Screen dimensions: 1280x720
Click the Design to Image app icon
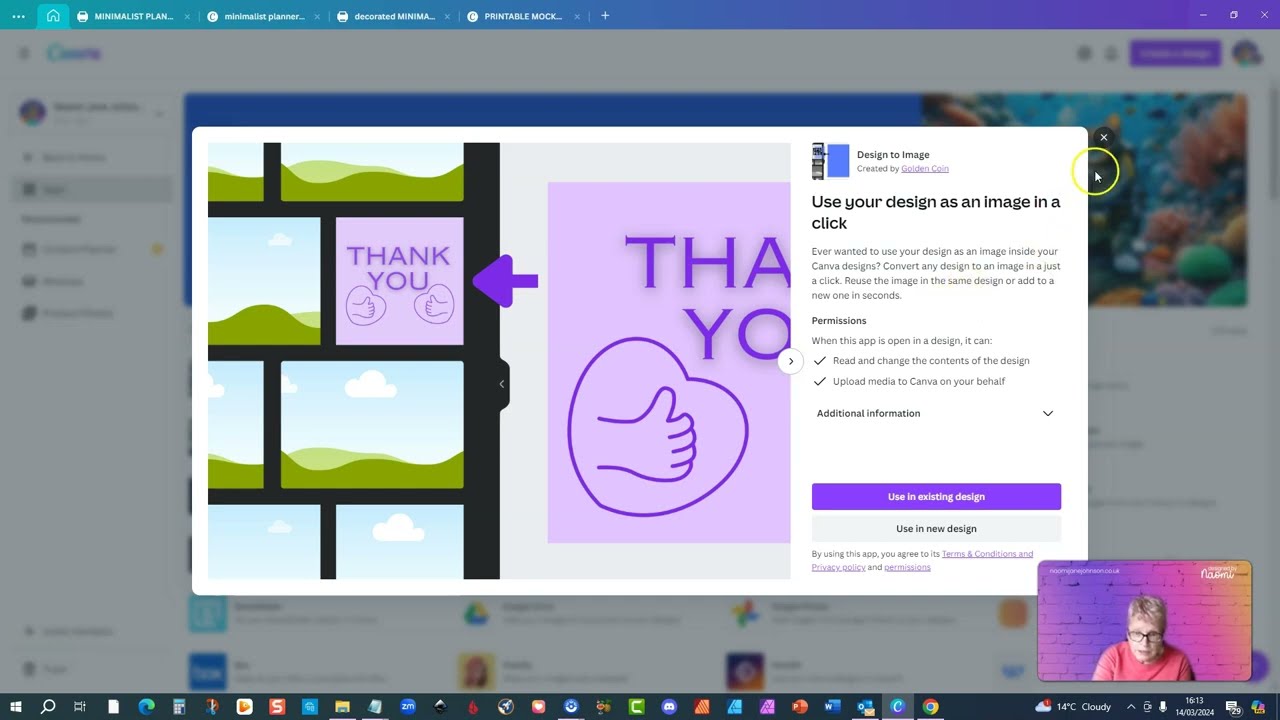point(830,161)
